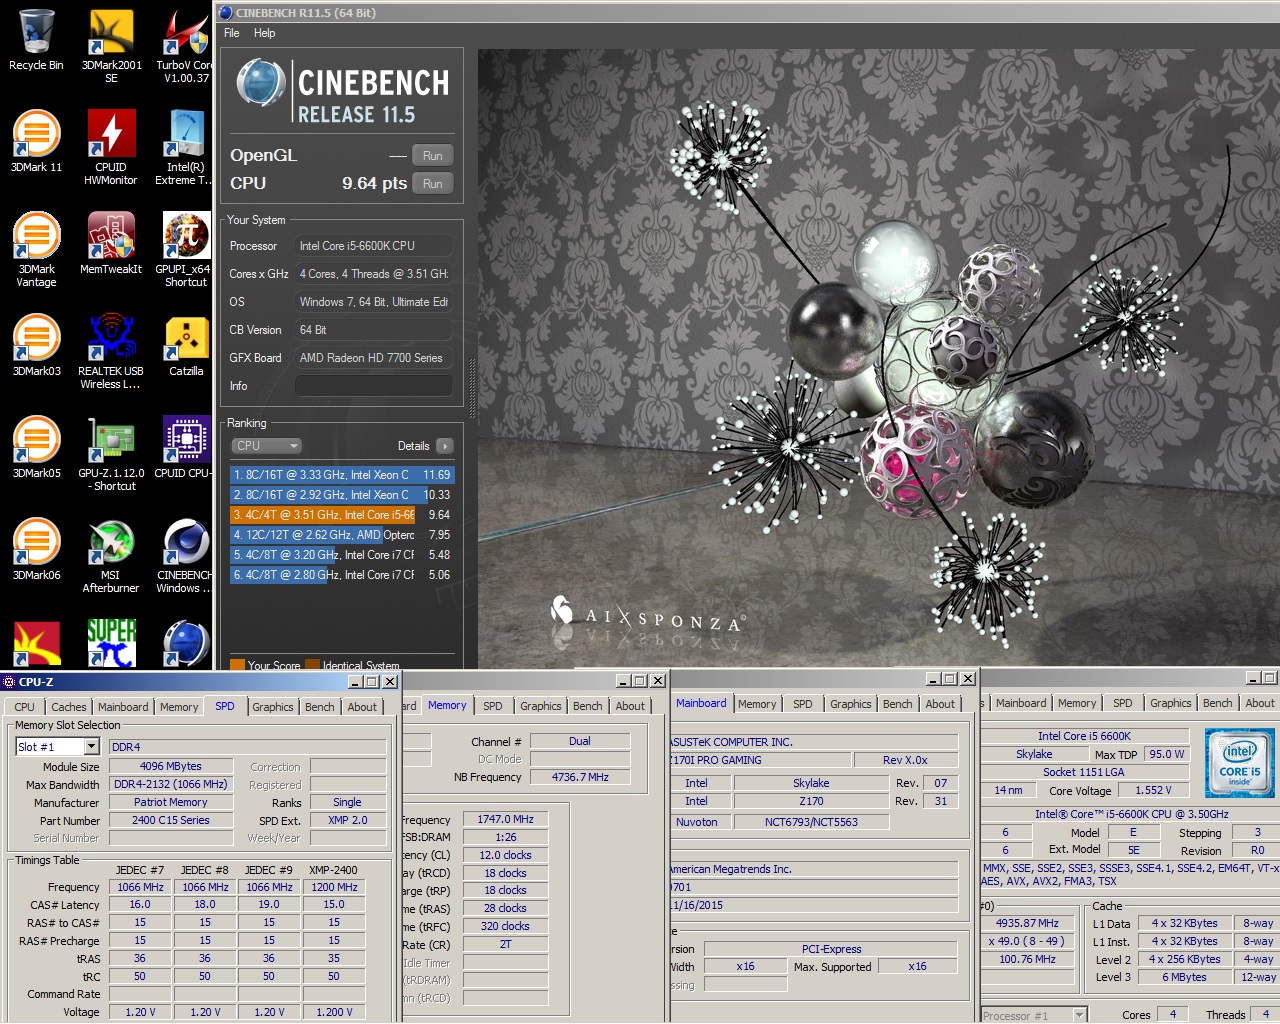Open the Help menu in Cinebench

coord(264,33)
